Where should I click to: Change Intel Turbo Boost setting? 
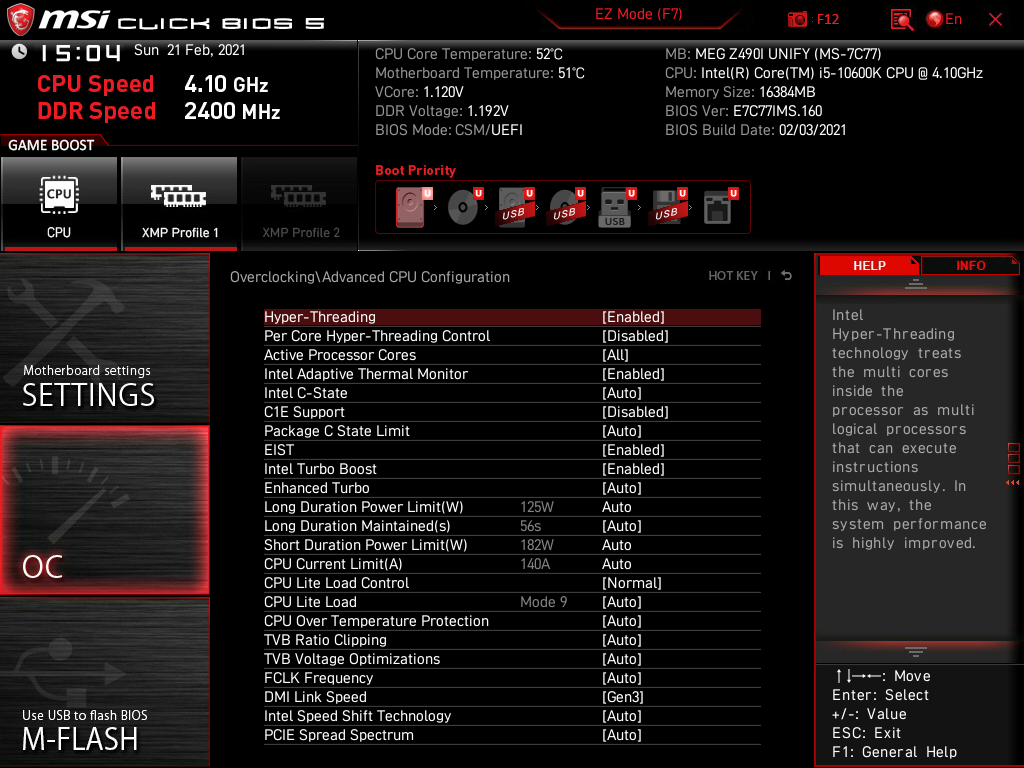coord(512,468)
